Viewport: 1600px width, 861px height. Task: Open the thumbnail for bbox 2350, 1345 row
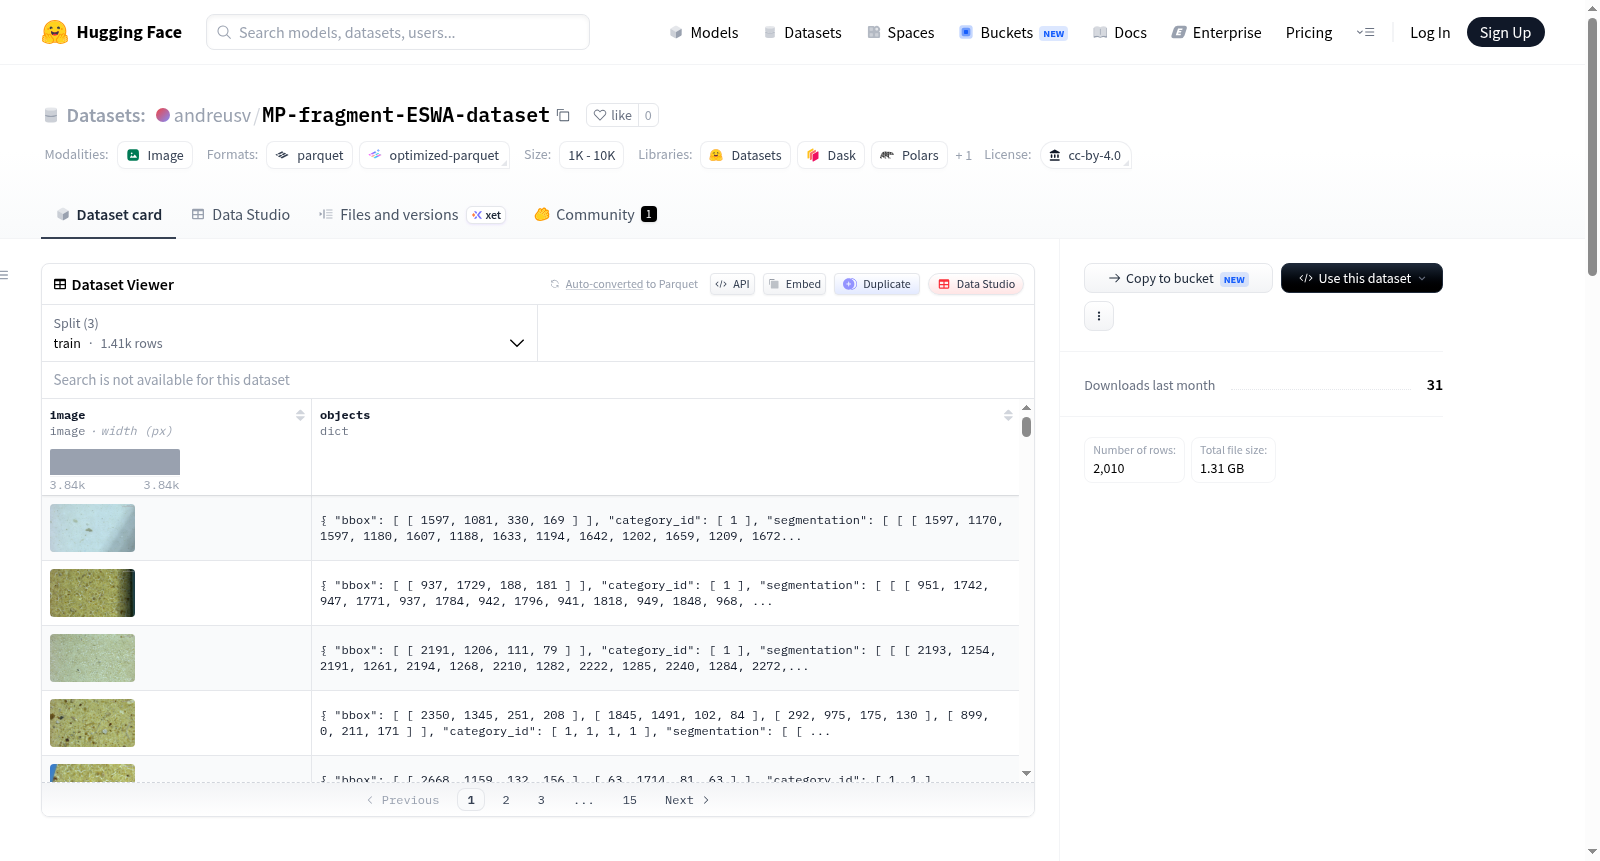pyautogui.click(x=92, y=723)
